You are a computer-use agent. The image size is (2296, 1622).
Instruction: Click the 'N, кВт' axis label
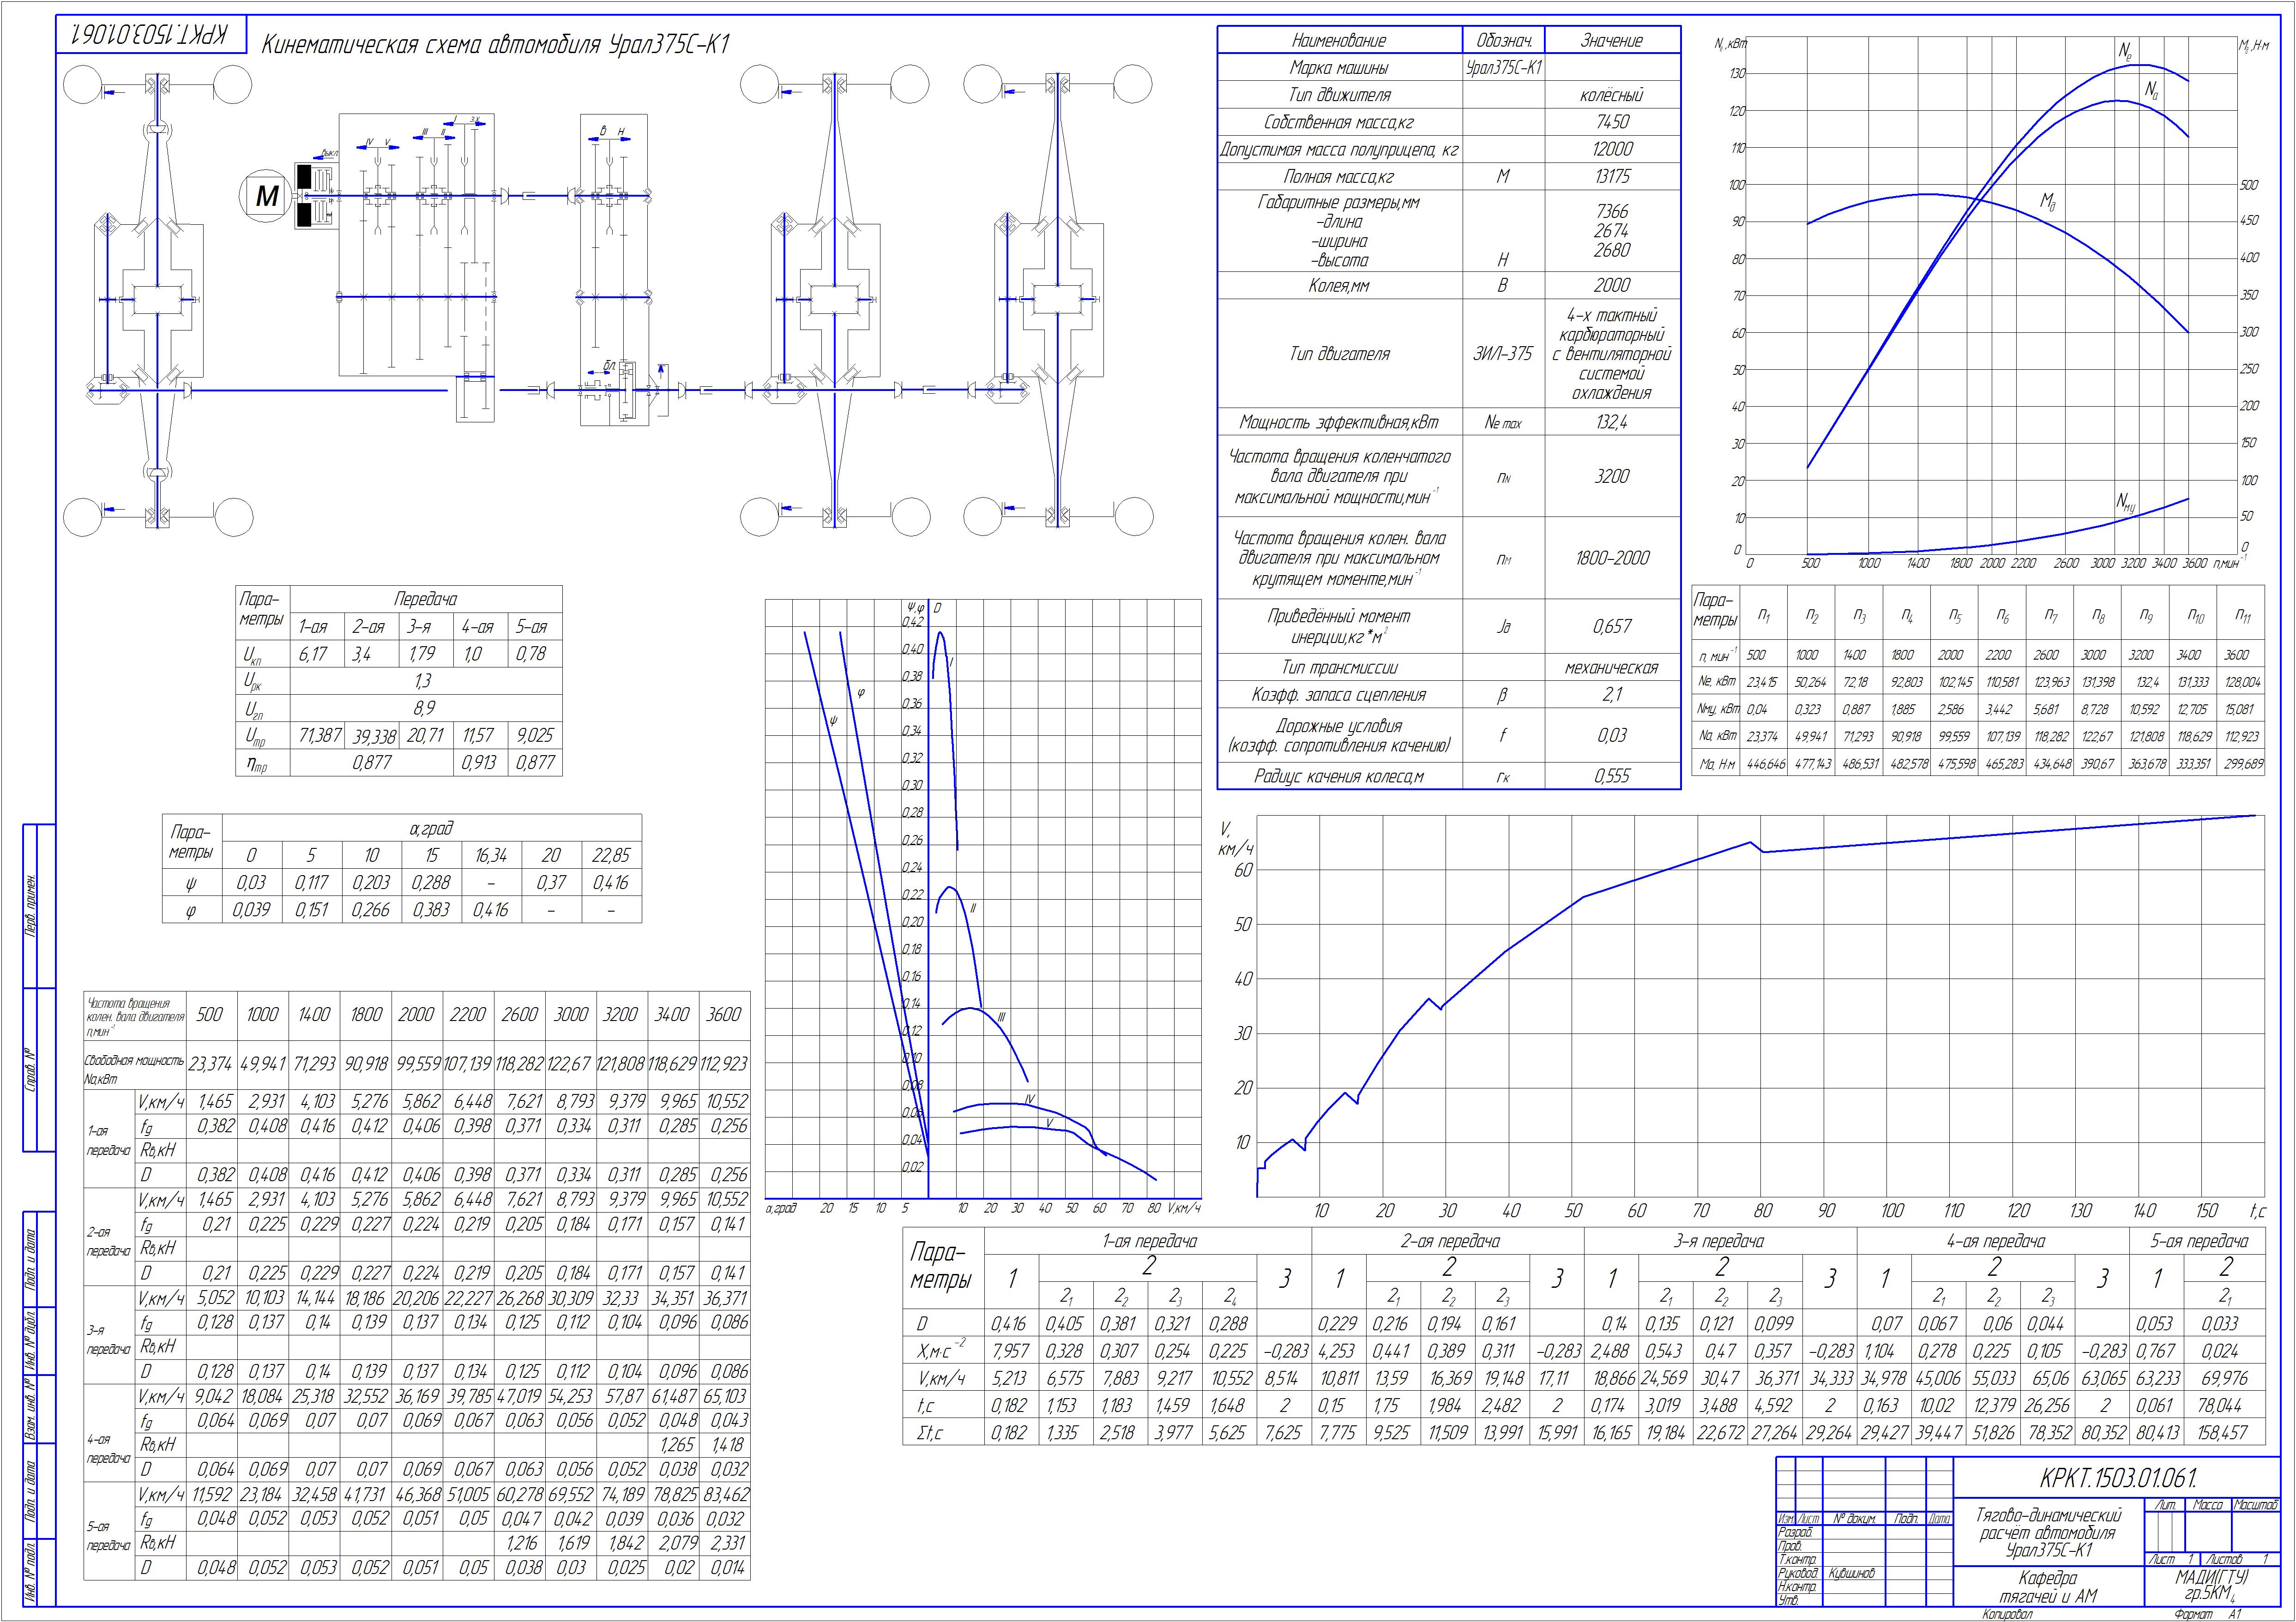[x=1730, y=44]
